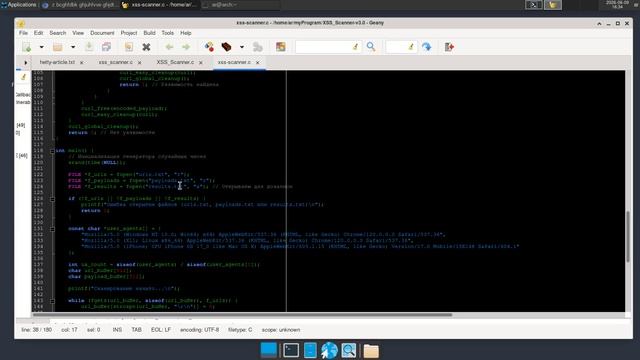Quit Geany using the exit icon
The image size is (640, 360).
click(x=449, y=47)
